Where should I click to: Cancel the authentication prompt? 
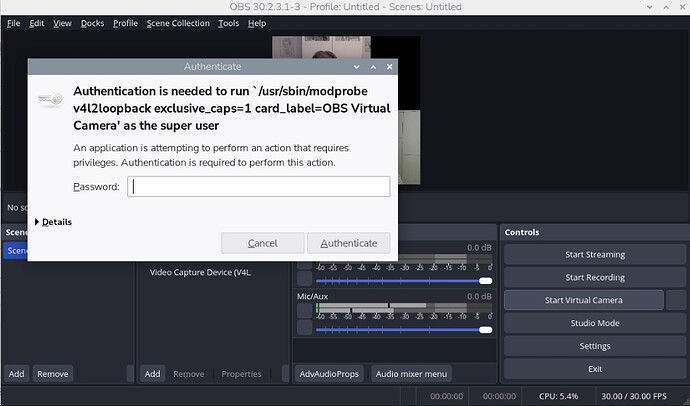click(x=262, y=243)
